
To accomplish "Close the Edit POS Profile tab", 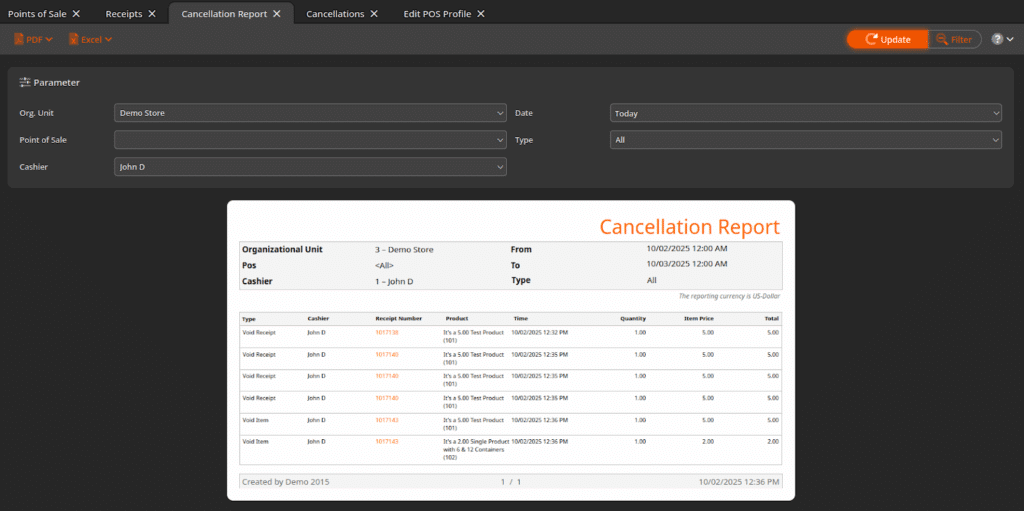I will (481, 13).
